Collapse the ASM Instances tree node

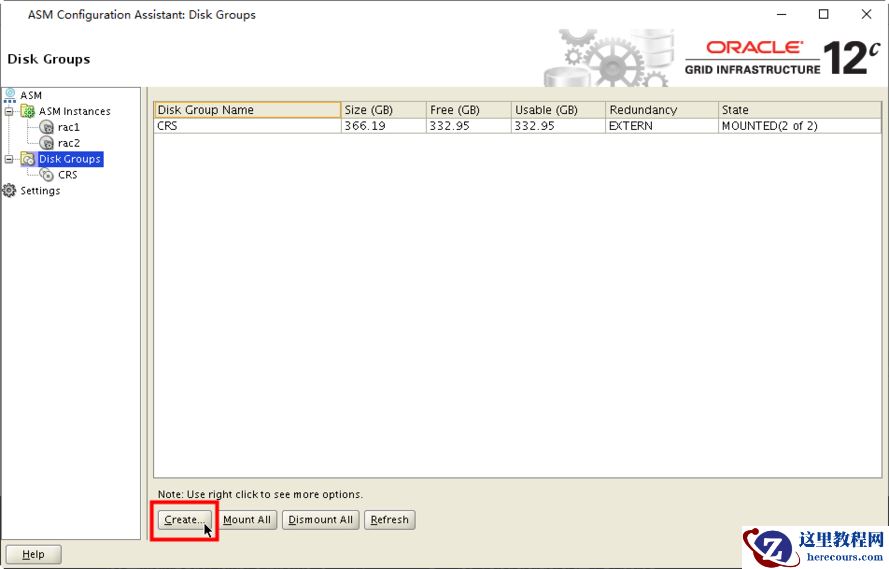(9, 111)
